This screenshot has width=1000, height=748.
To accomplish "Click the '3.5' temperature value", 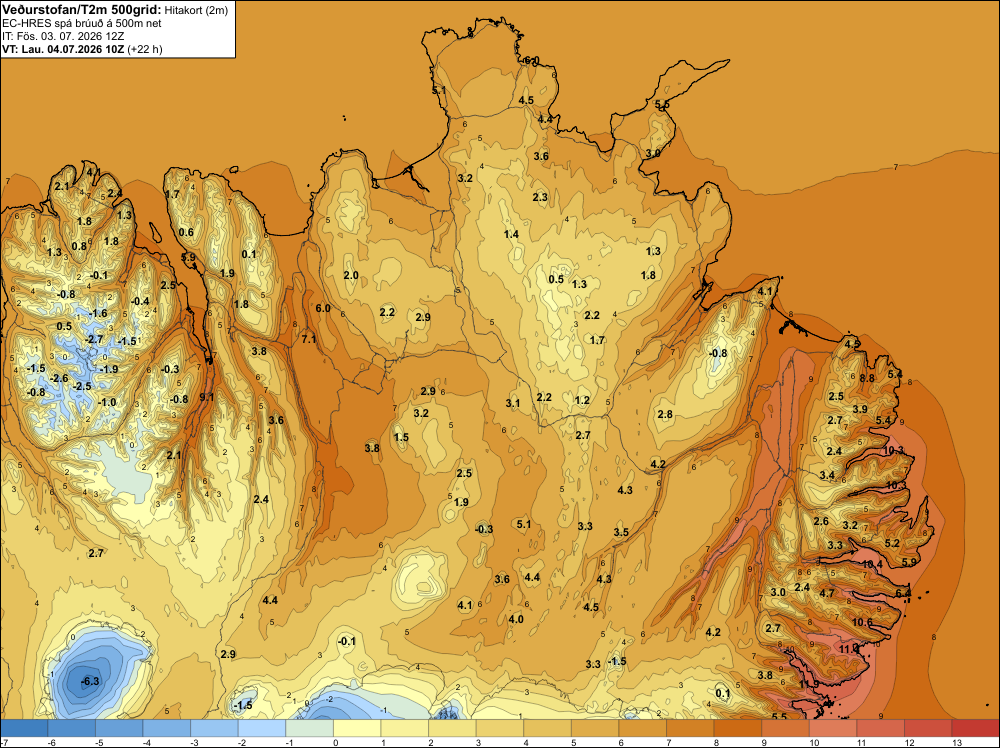I will coord(621,532).
